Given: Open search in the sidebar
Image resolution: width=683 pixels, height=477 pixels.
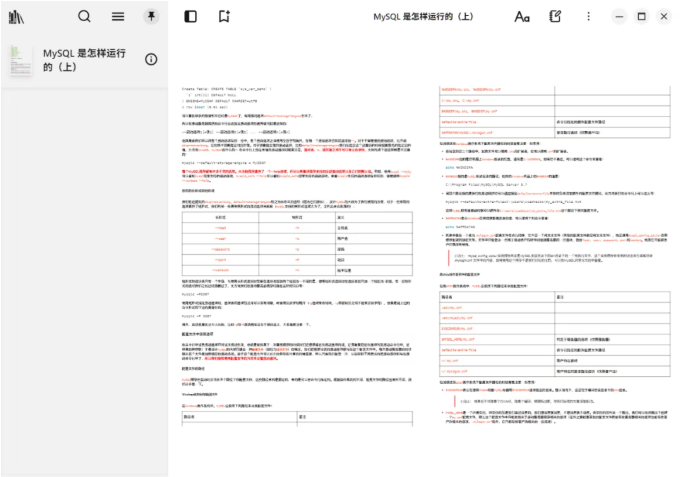Looking at the screenshot, I should [x=85, y=17].
